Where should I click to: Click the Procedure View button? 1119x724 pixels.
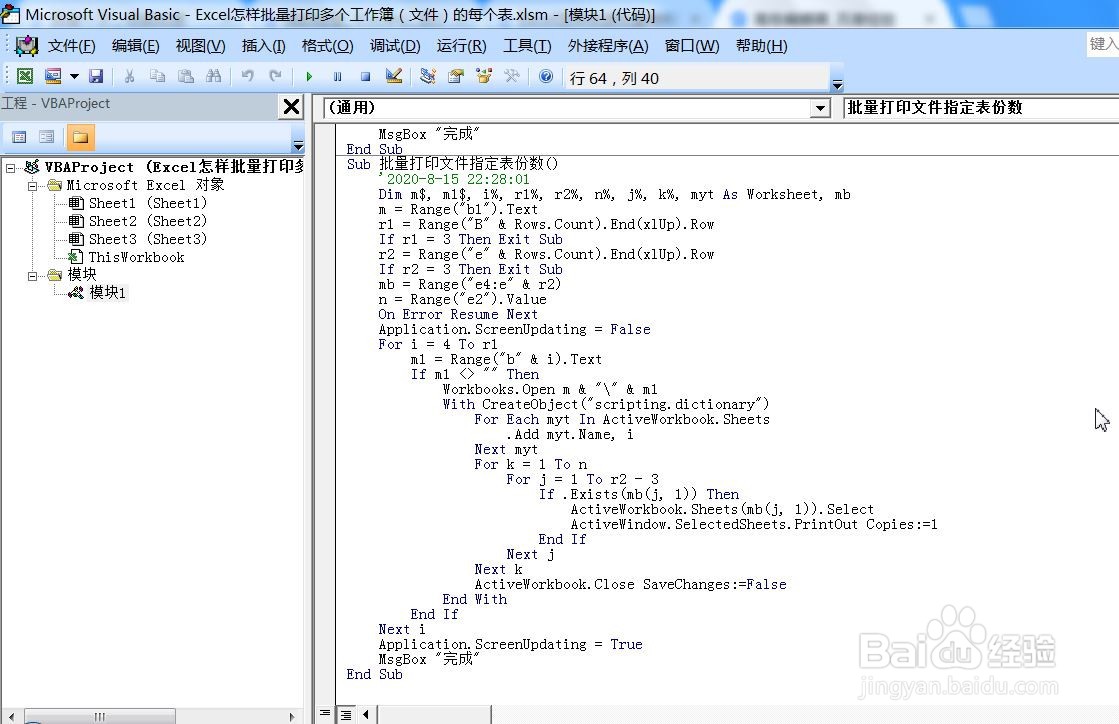[x=325, y=713]
